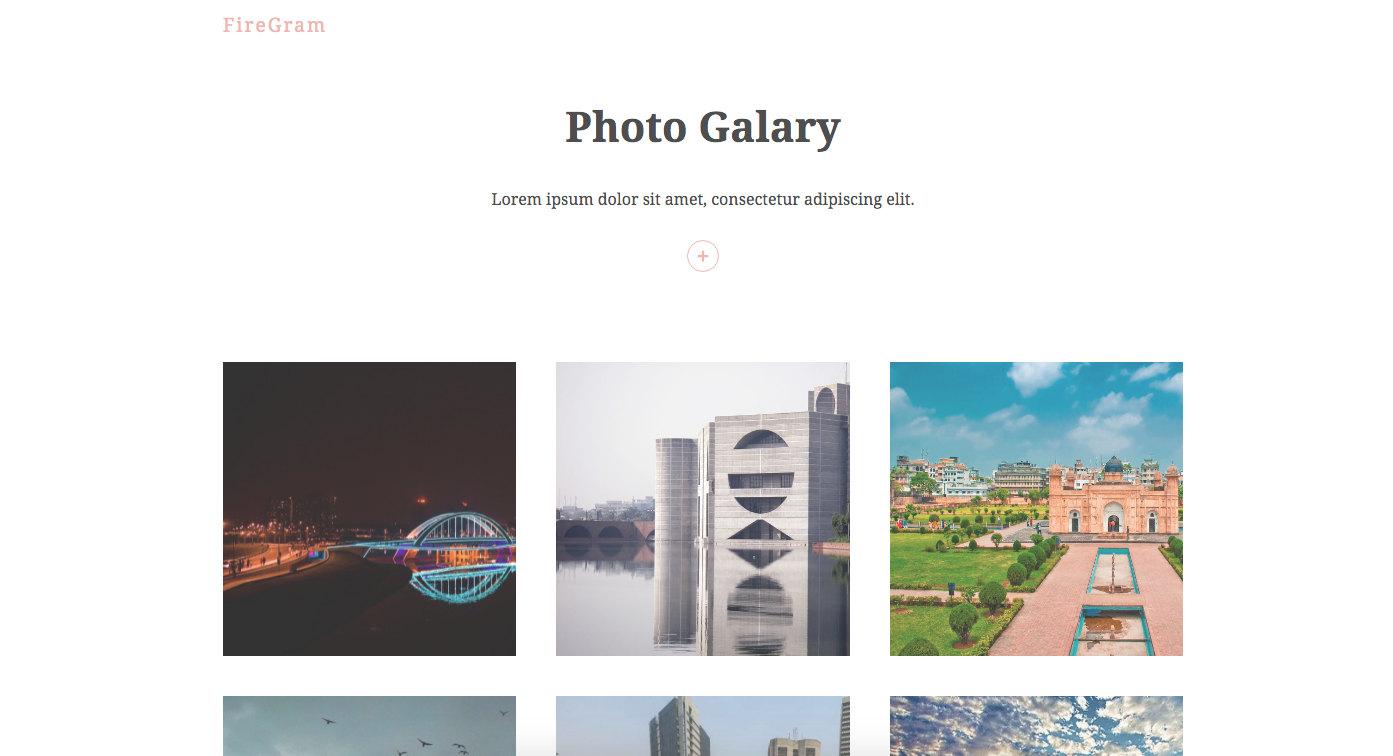The width and height of the screenshot is (1393, 756).
Task: Open the pink fort garden photo
Action: pyautogui.click(x=1036, y=509)
